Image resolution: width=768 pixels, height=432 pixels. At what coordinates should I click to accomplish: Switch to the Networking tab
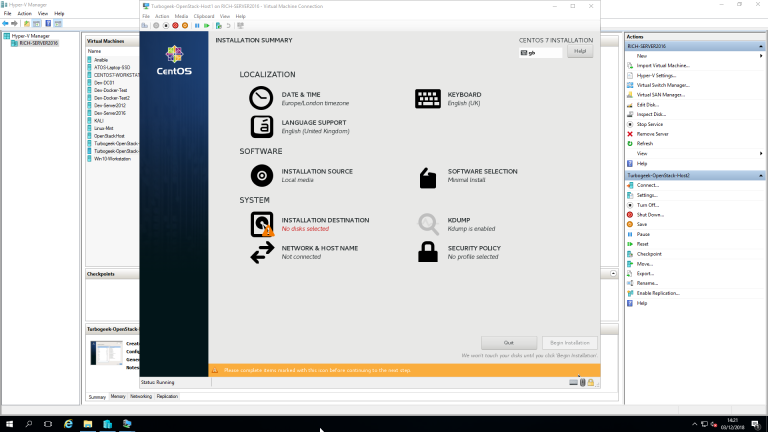point(141,396)
